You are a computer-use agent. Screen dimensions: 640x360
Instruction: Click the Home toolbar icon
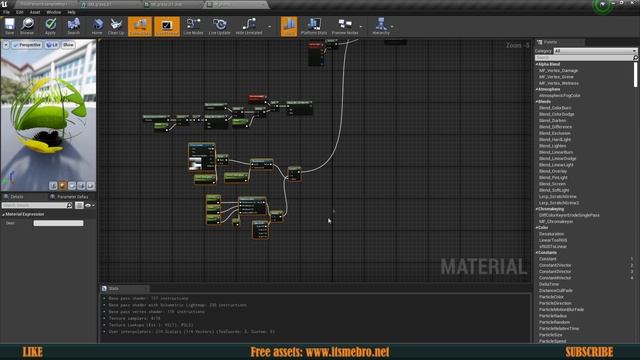pos(97,26)
